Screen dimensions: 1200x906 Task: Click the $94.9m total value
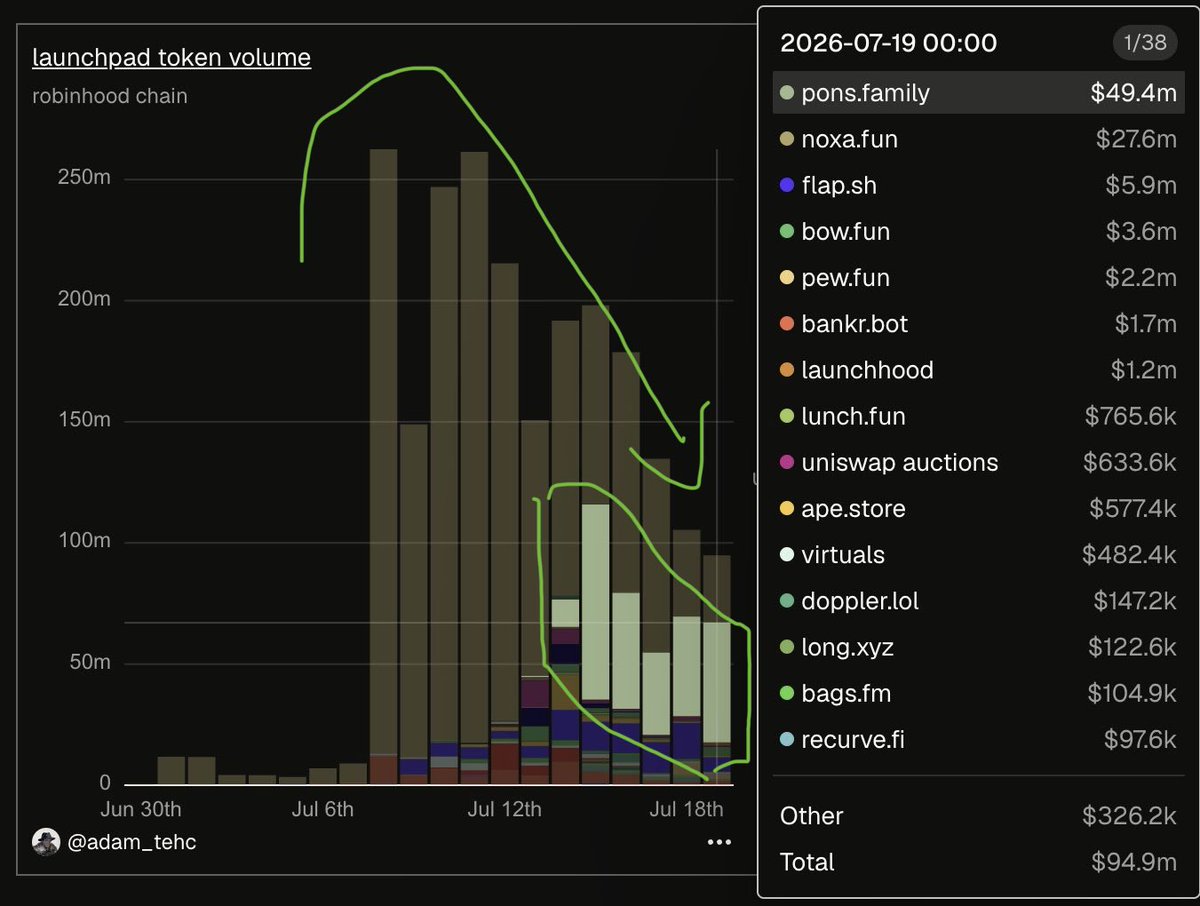(x=1134, y=862)
